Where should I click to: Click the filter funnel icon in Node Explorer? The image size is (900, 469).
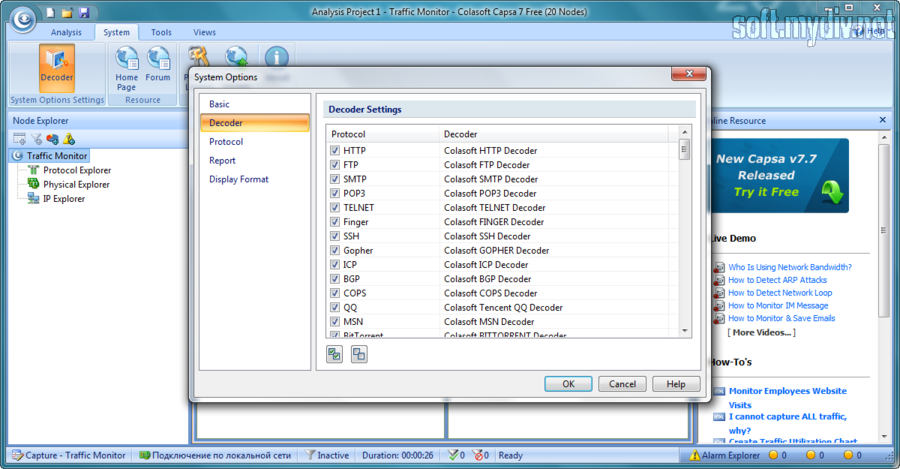[36, 139]
